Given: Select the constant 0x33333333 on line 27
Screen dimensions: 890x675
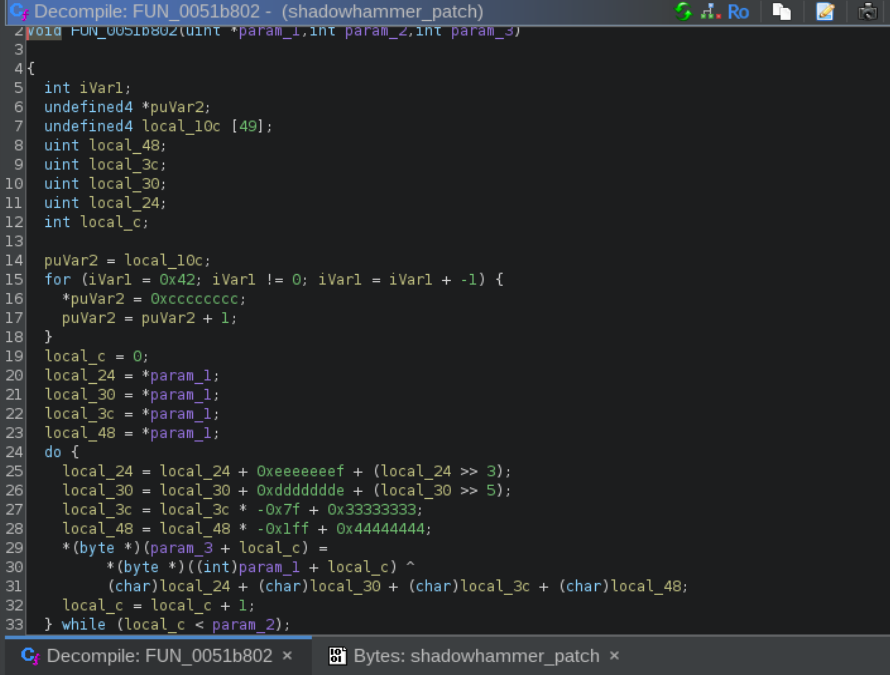Looking at the screenshot, I should [x=371, y=510].
